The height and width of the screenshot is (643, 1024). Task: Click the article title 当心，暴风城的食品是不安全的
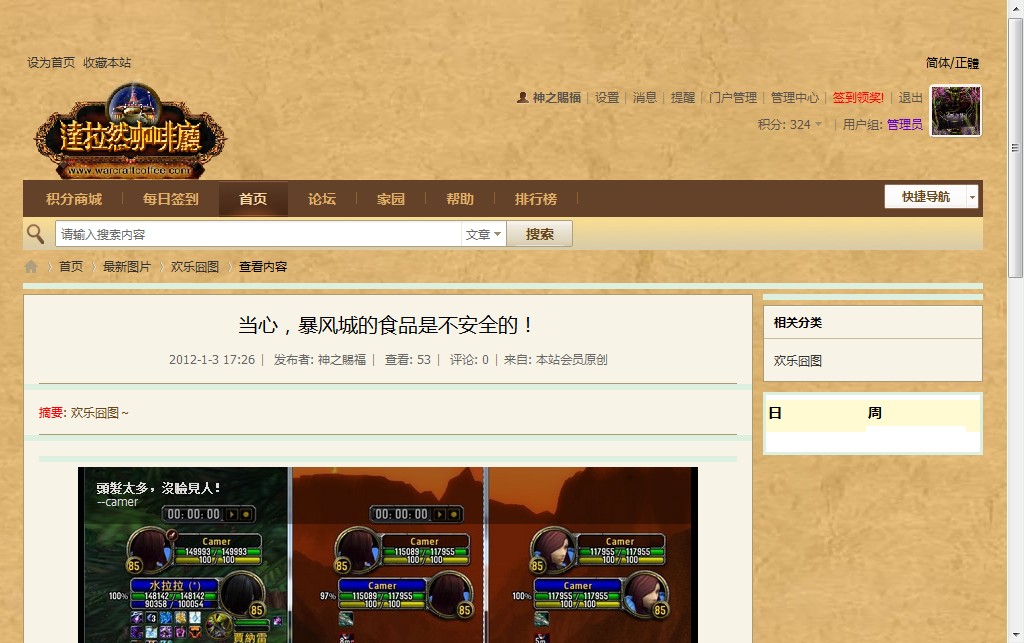point(387,324)
